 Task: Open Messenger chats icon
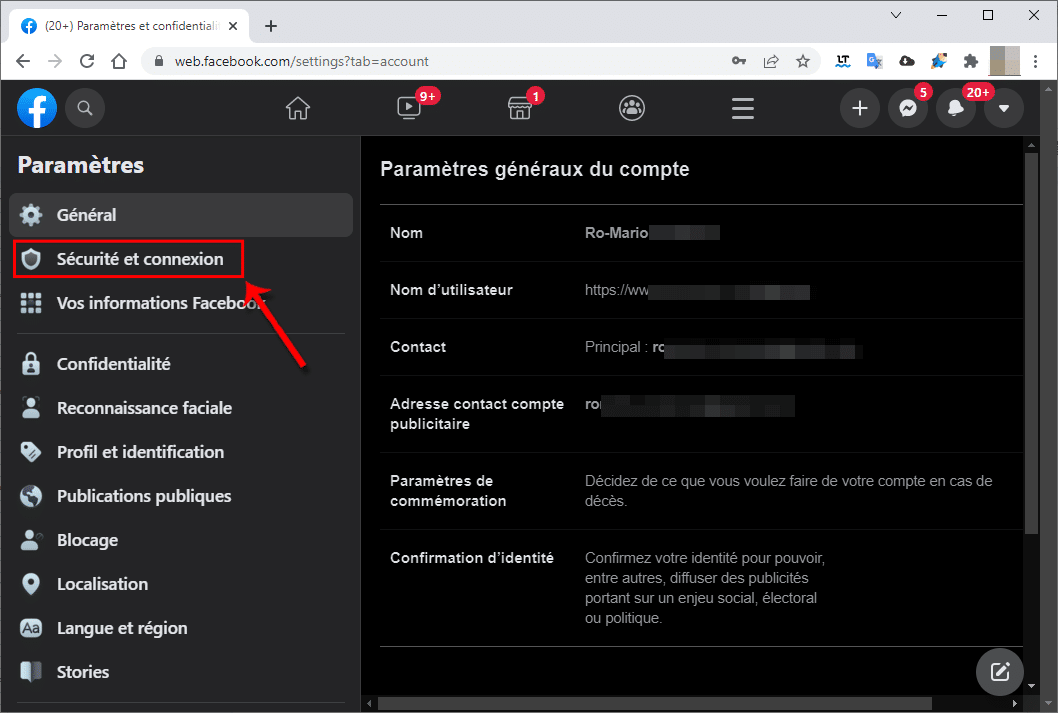tap(908, 108)
